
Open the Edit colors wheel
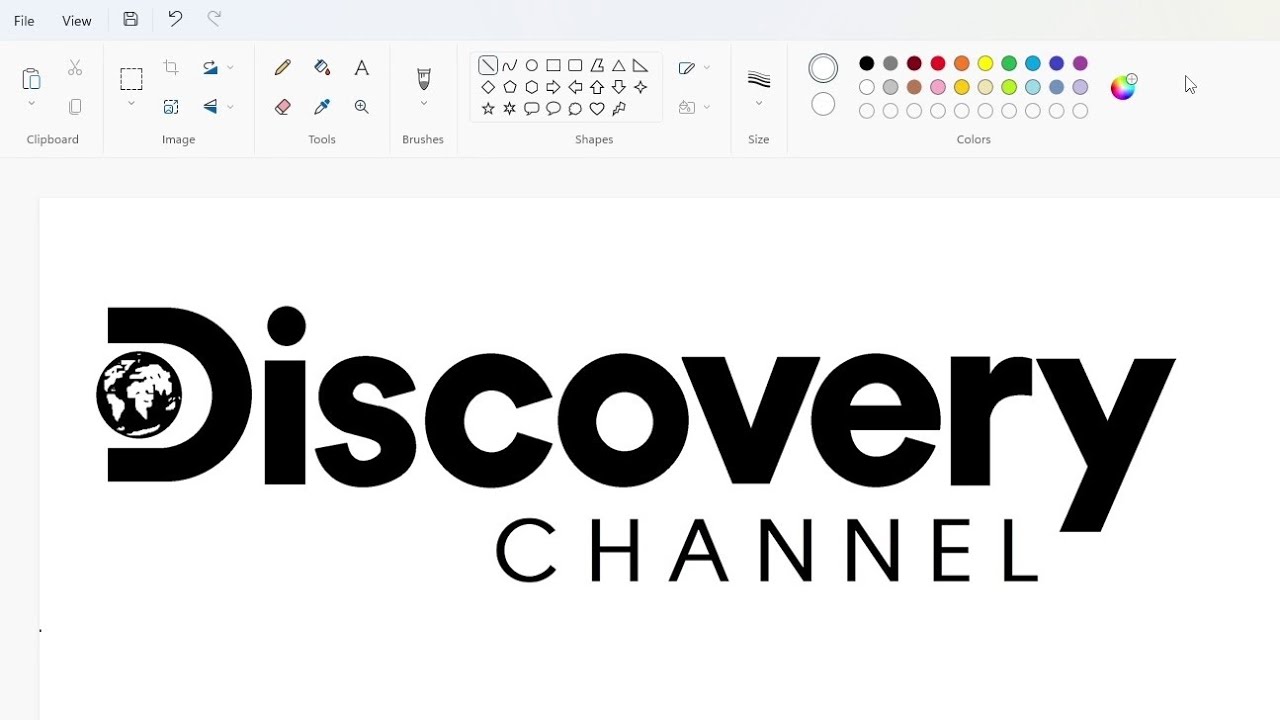1124,86
